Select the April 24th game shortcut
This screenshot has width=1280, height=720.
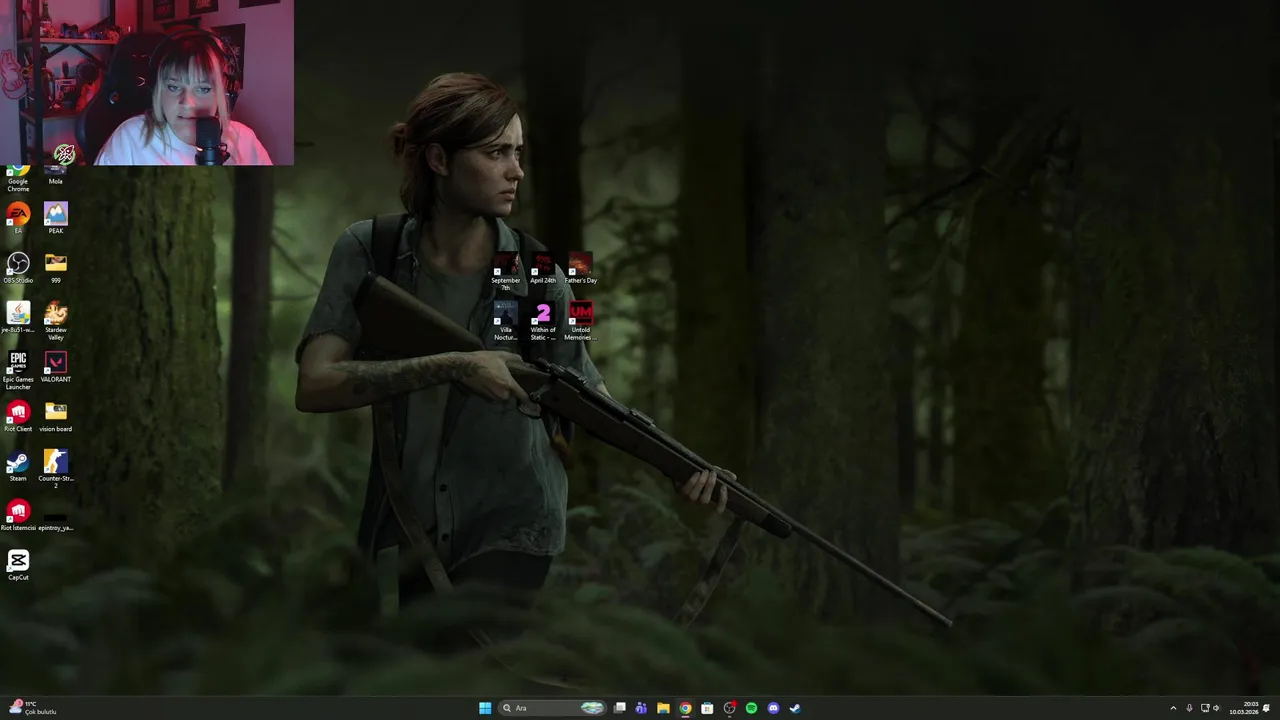(x=543, y=268)
